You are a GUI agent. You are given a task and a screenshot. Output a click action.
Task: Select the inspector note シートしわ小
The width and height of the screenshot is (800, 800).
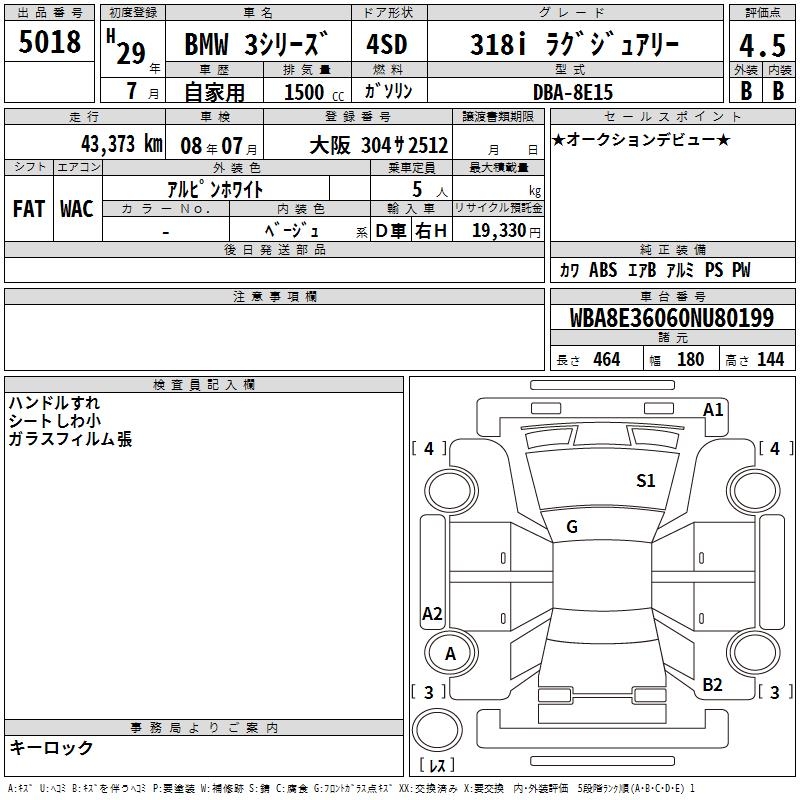pyautogui.click(x=55, y=420)
